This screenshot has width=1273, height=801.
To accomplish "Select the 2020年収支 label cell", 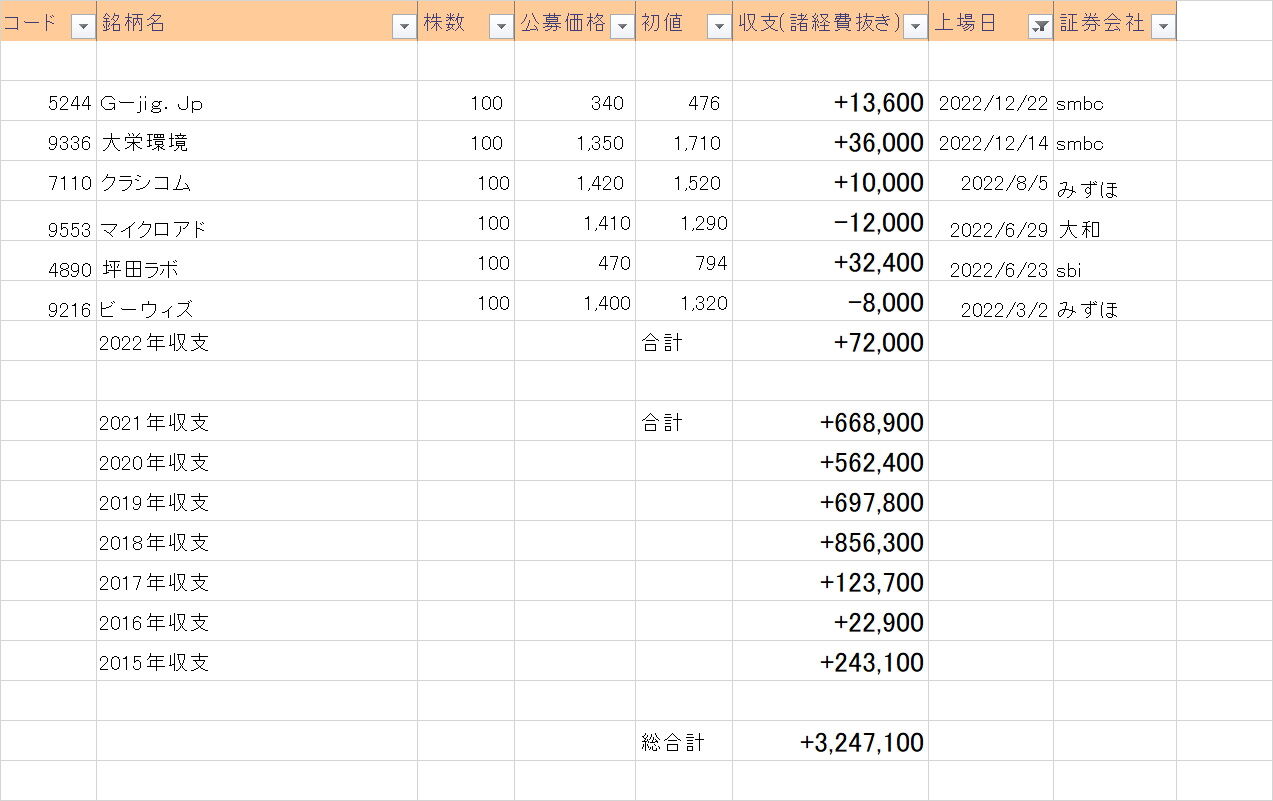I will point(257,461).
